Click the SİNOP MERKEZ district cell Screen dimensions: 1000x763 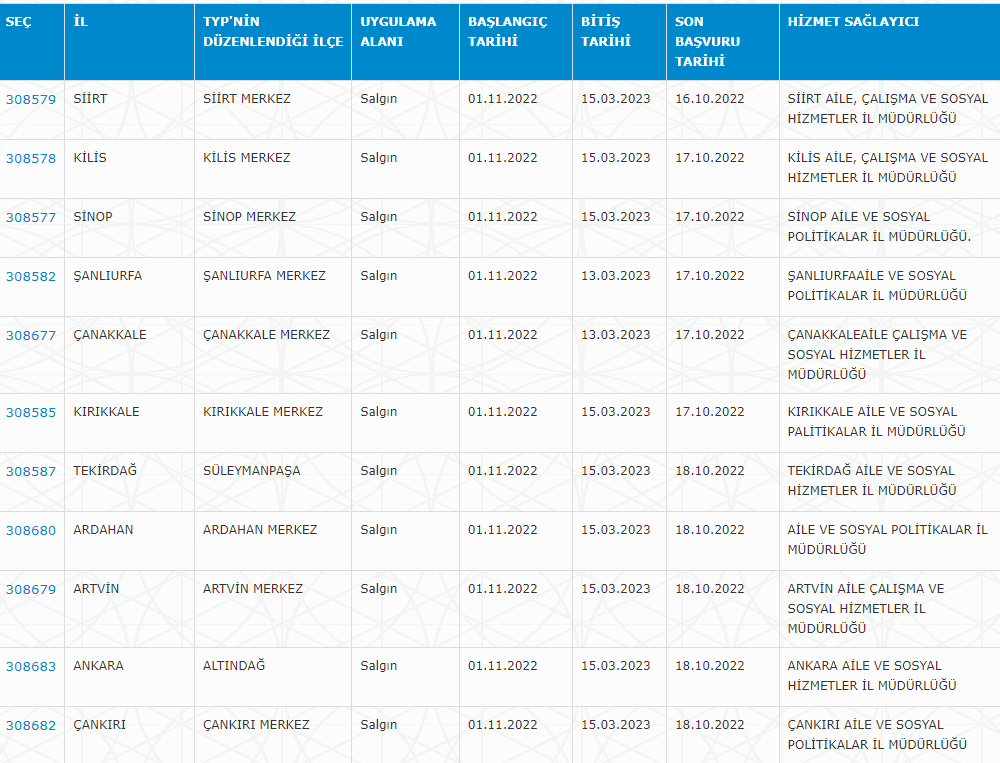coord(273,228)
